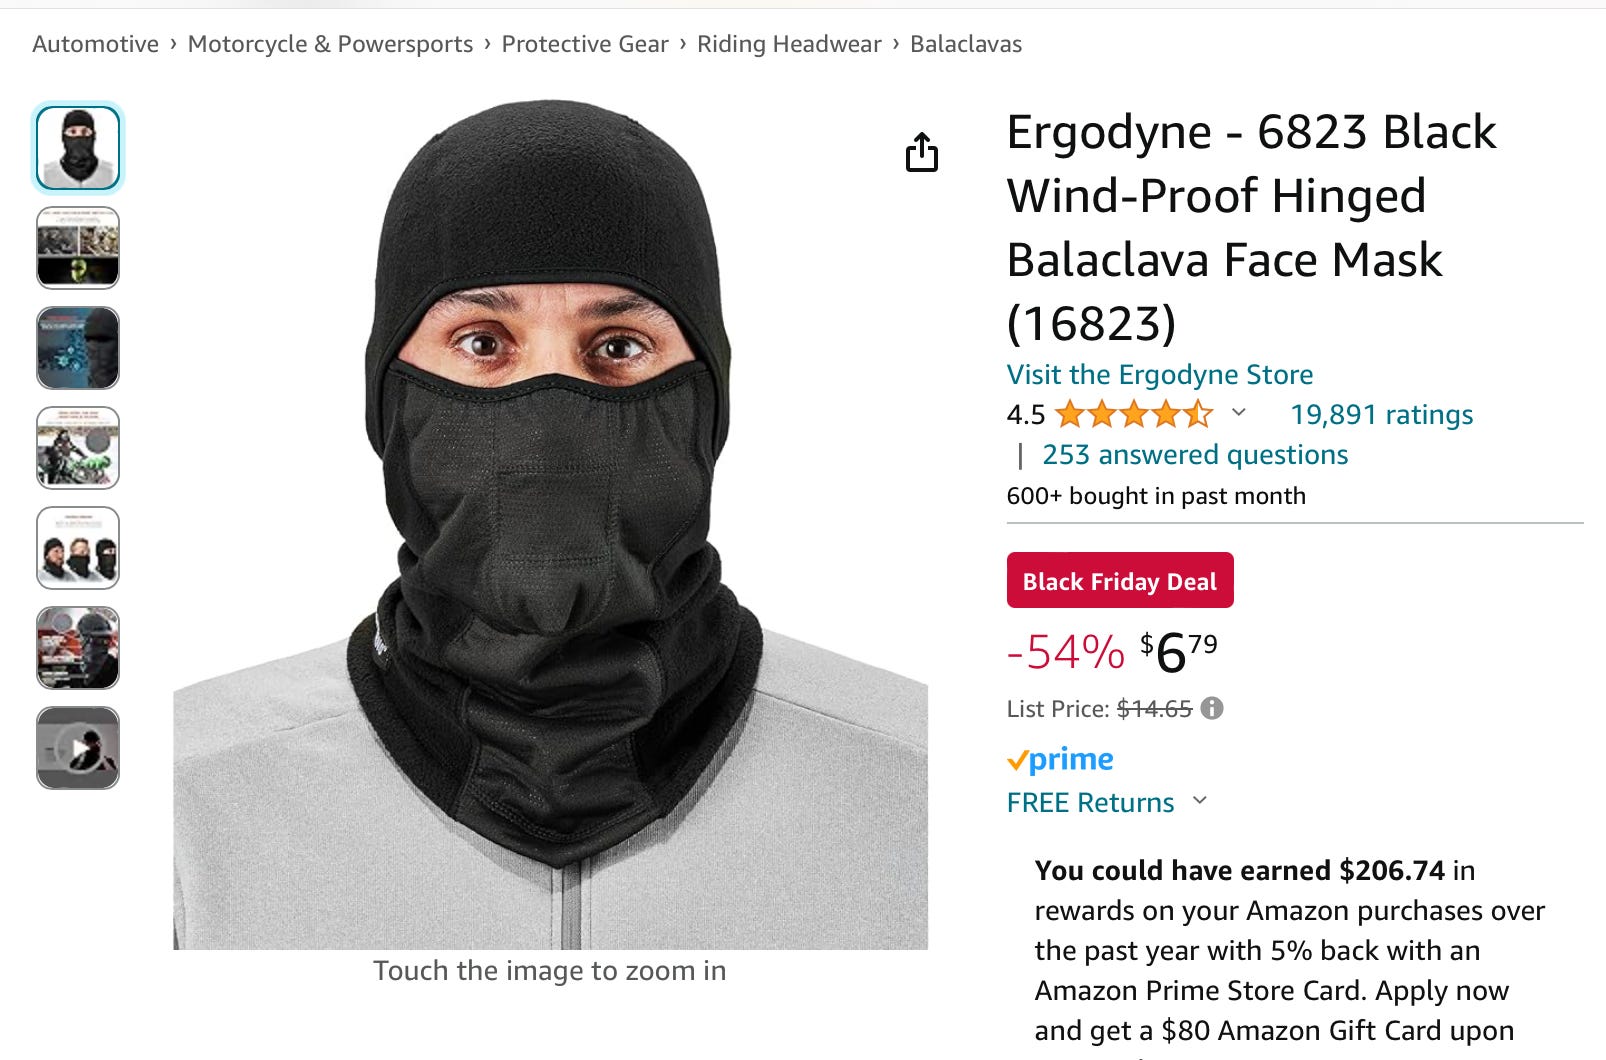
Task: Click the share icon beside product image
Action: (922, 152)
